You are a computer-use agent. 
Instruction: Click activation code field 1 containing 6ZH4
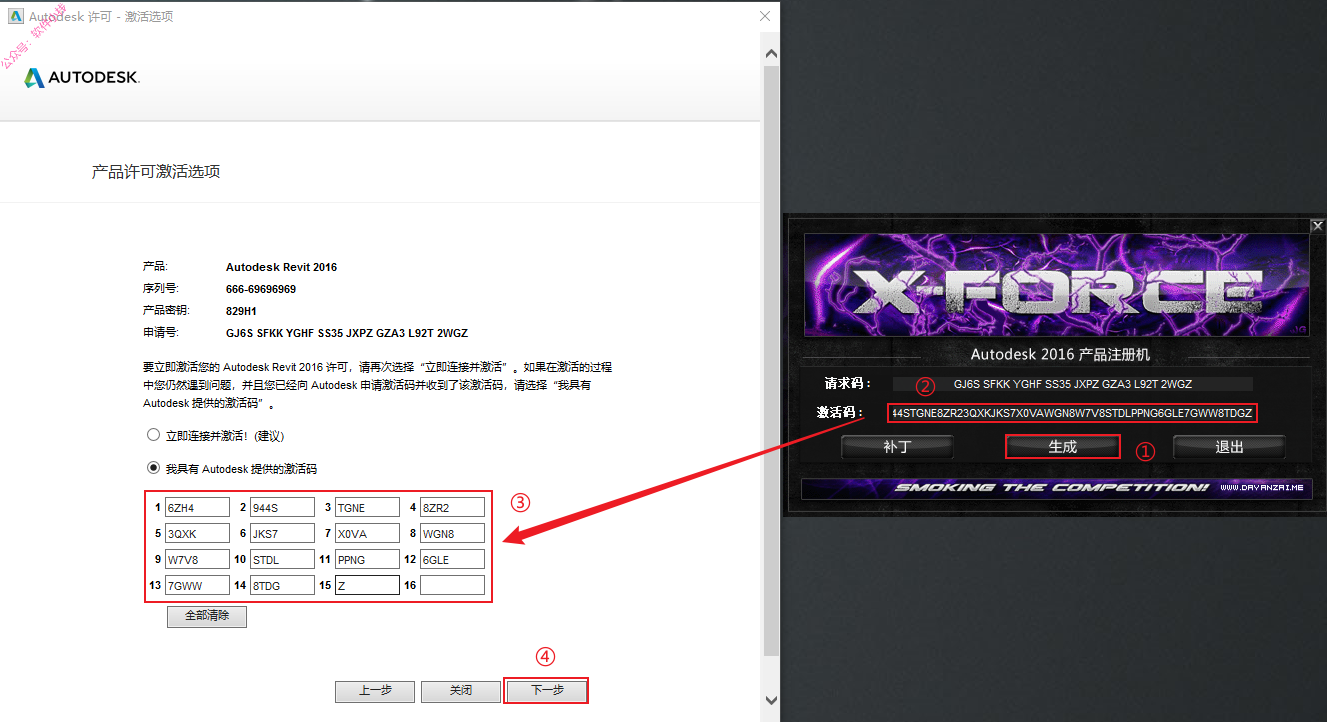197,507
